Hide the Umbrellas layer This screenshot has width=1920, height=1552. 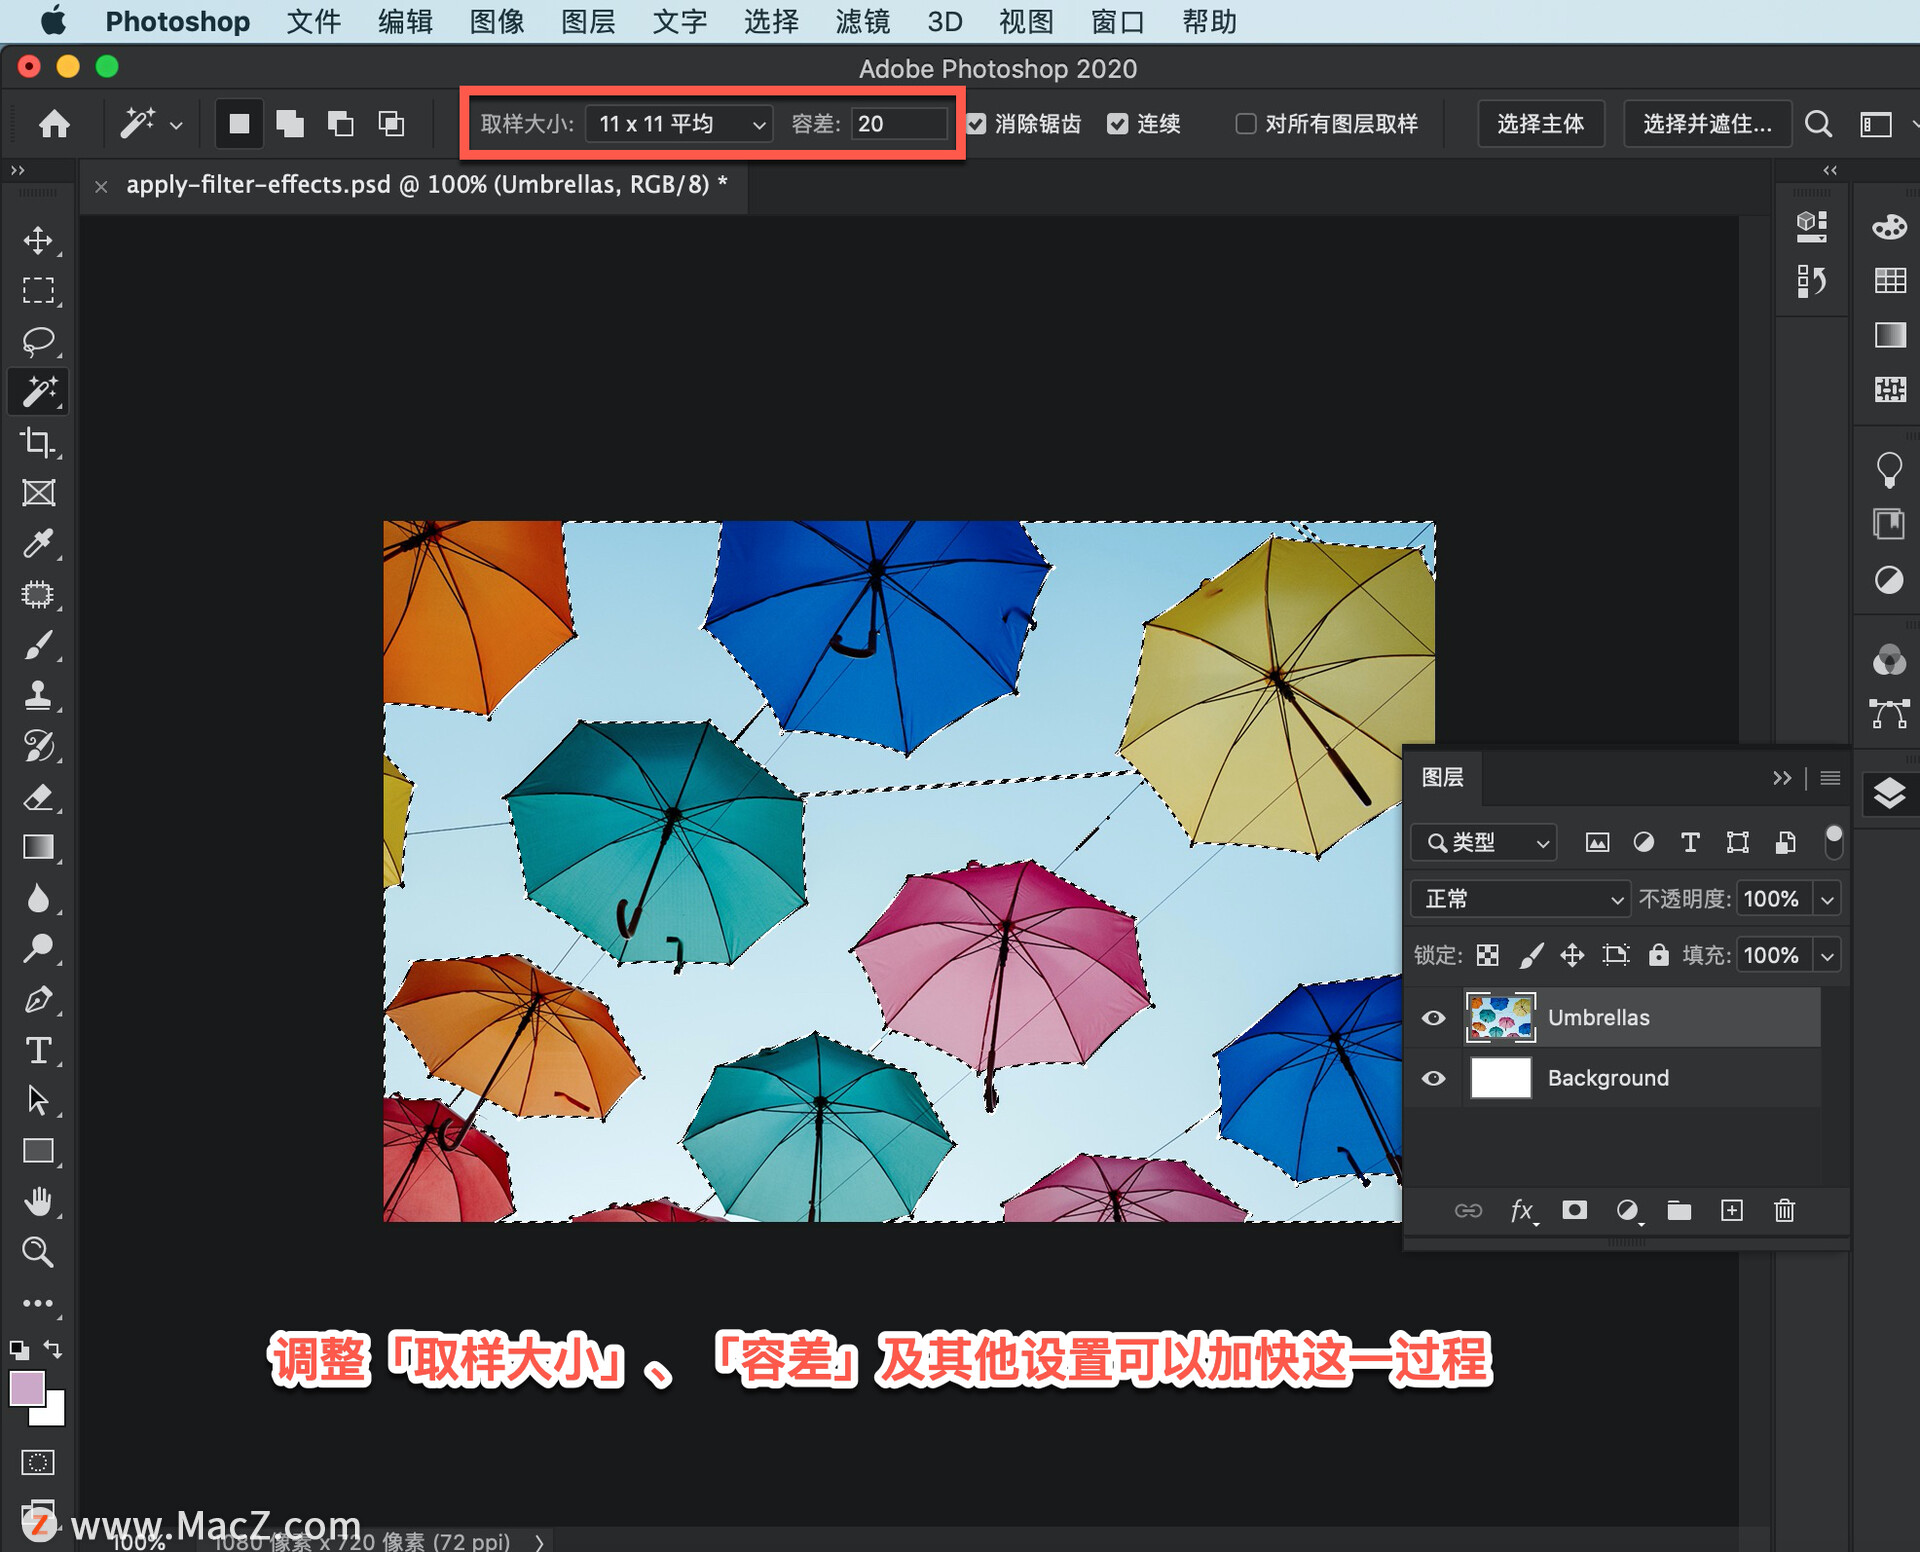click(1433, 1018)
